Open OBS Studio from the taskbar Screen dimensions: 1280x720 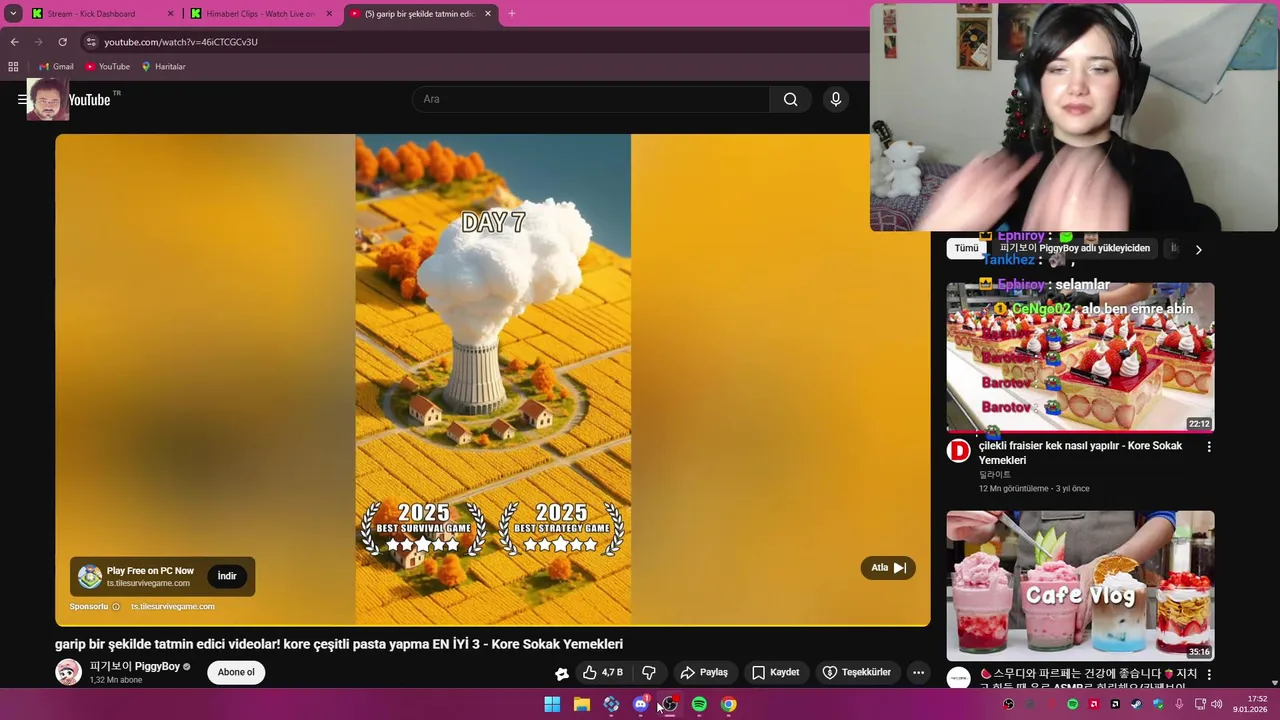670,704
